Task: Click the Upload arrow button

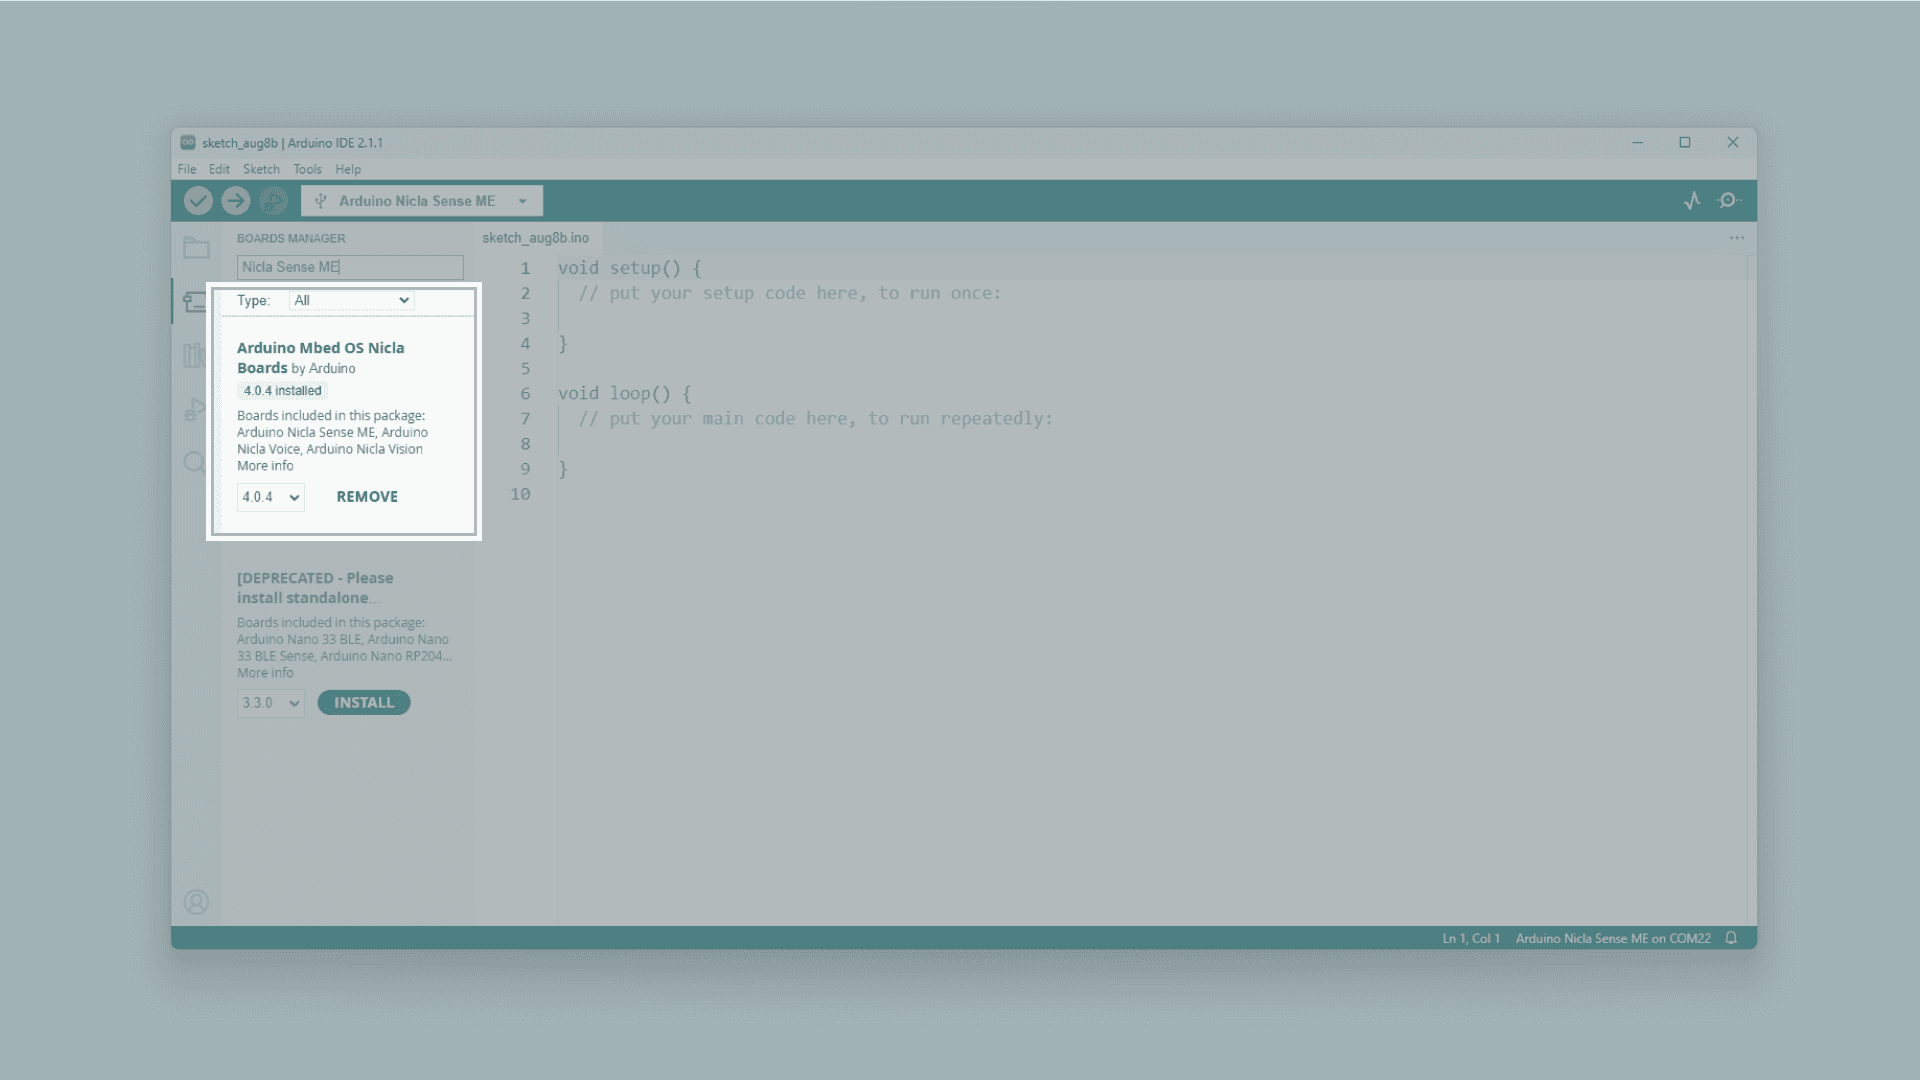Action: (x=236, y=201)
